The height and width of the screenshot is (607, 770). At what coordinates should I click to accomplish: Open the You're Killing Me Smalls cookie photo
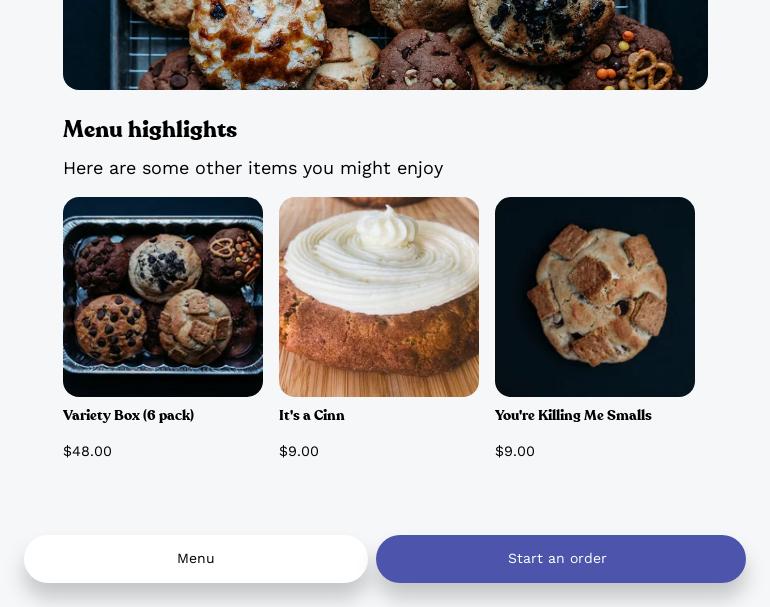point(595,297)
